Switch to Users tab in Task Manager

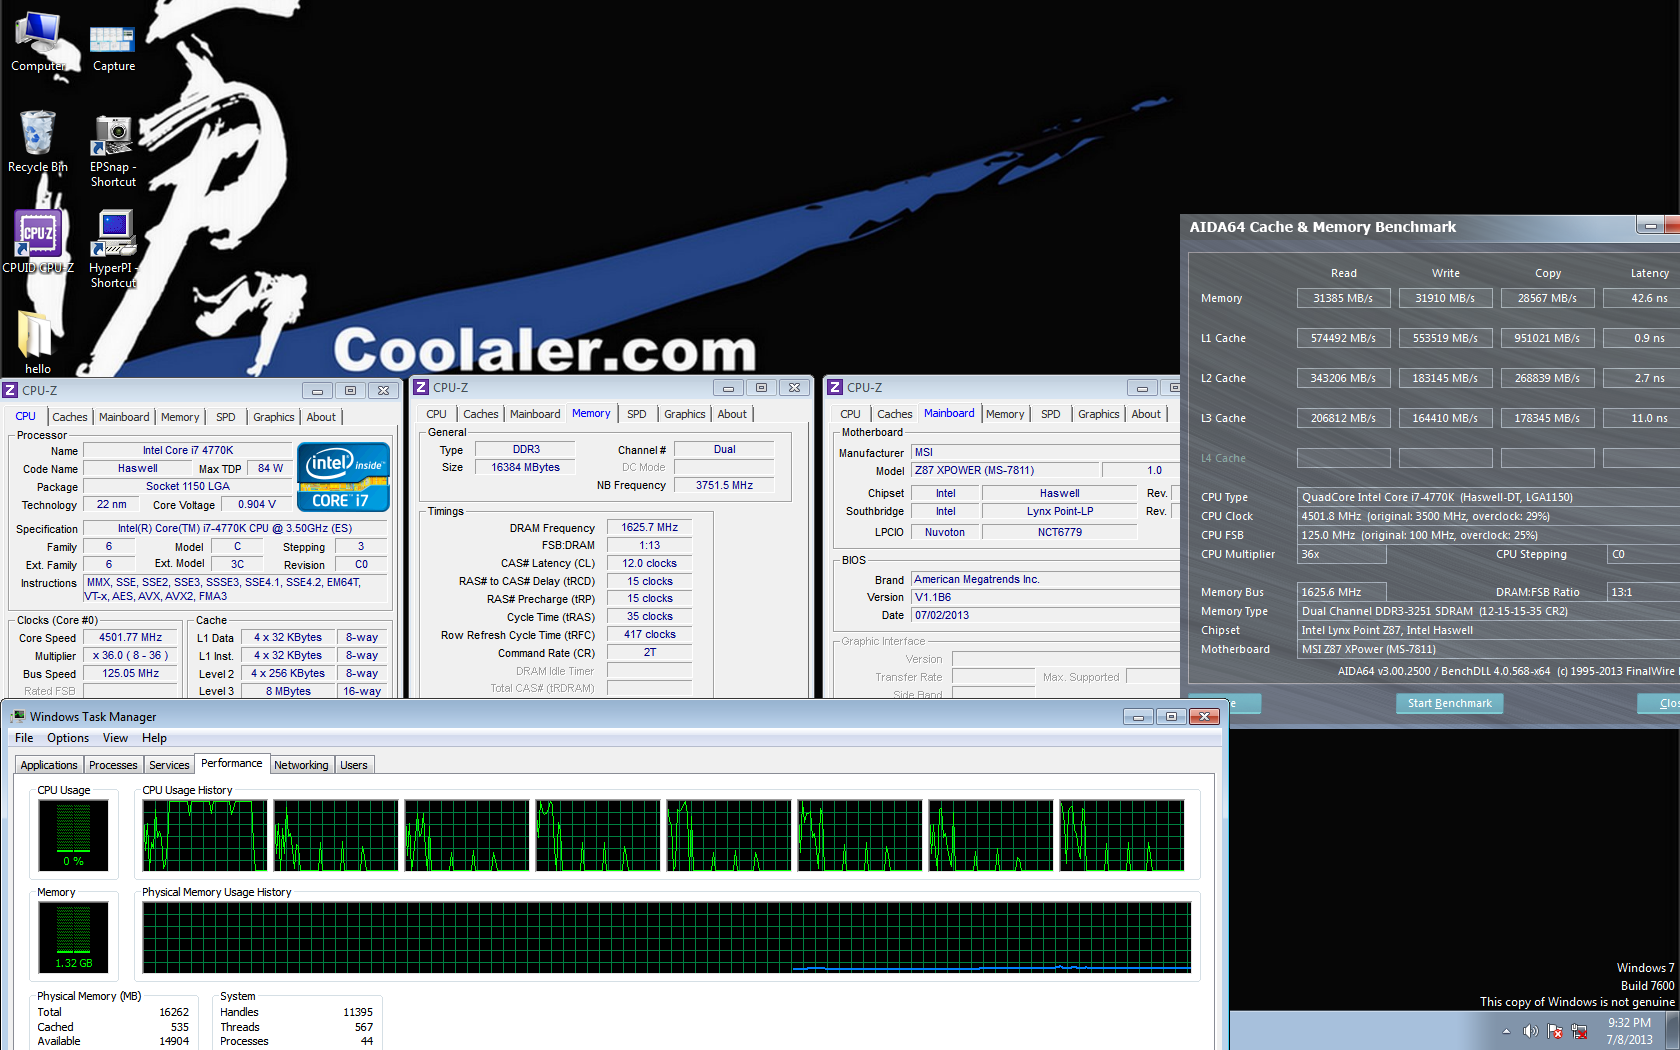coord(354,765)
